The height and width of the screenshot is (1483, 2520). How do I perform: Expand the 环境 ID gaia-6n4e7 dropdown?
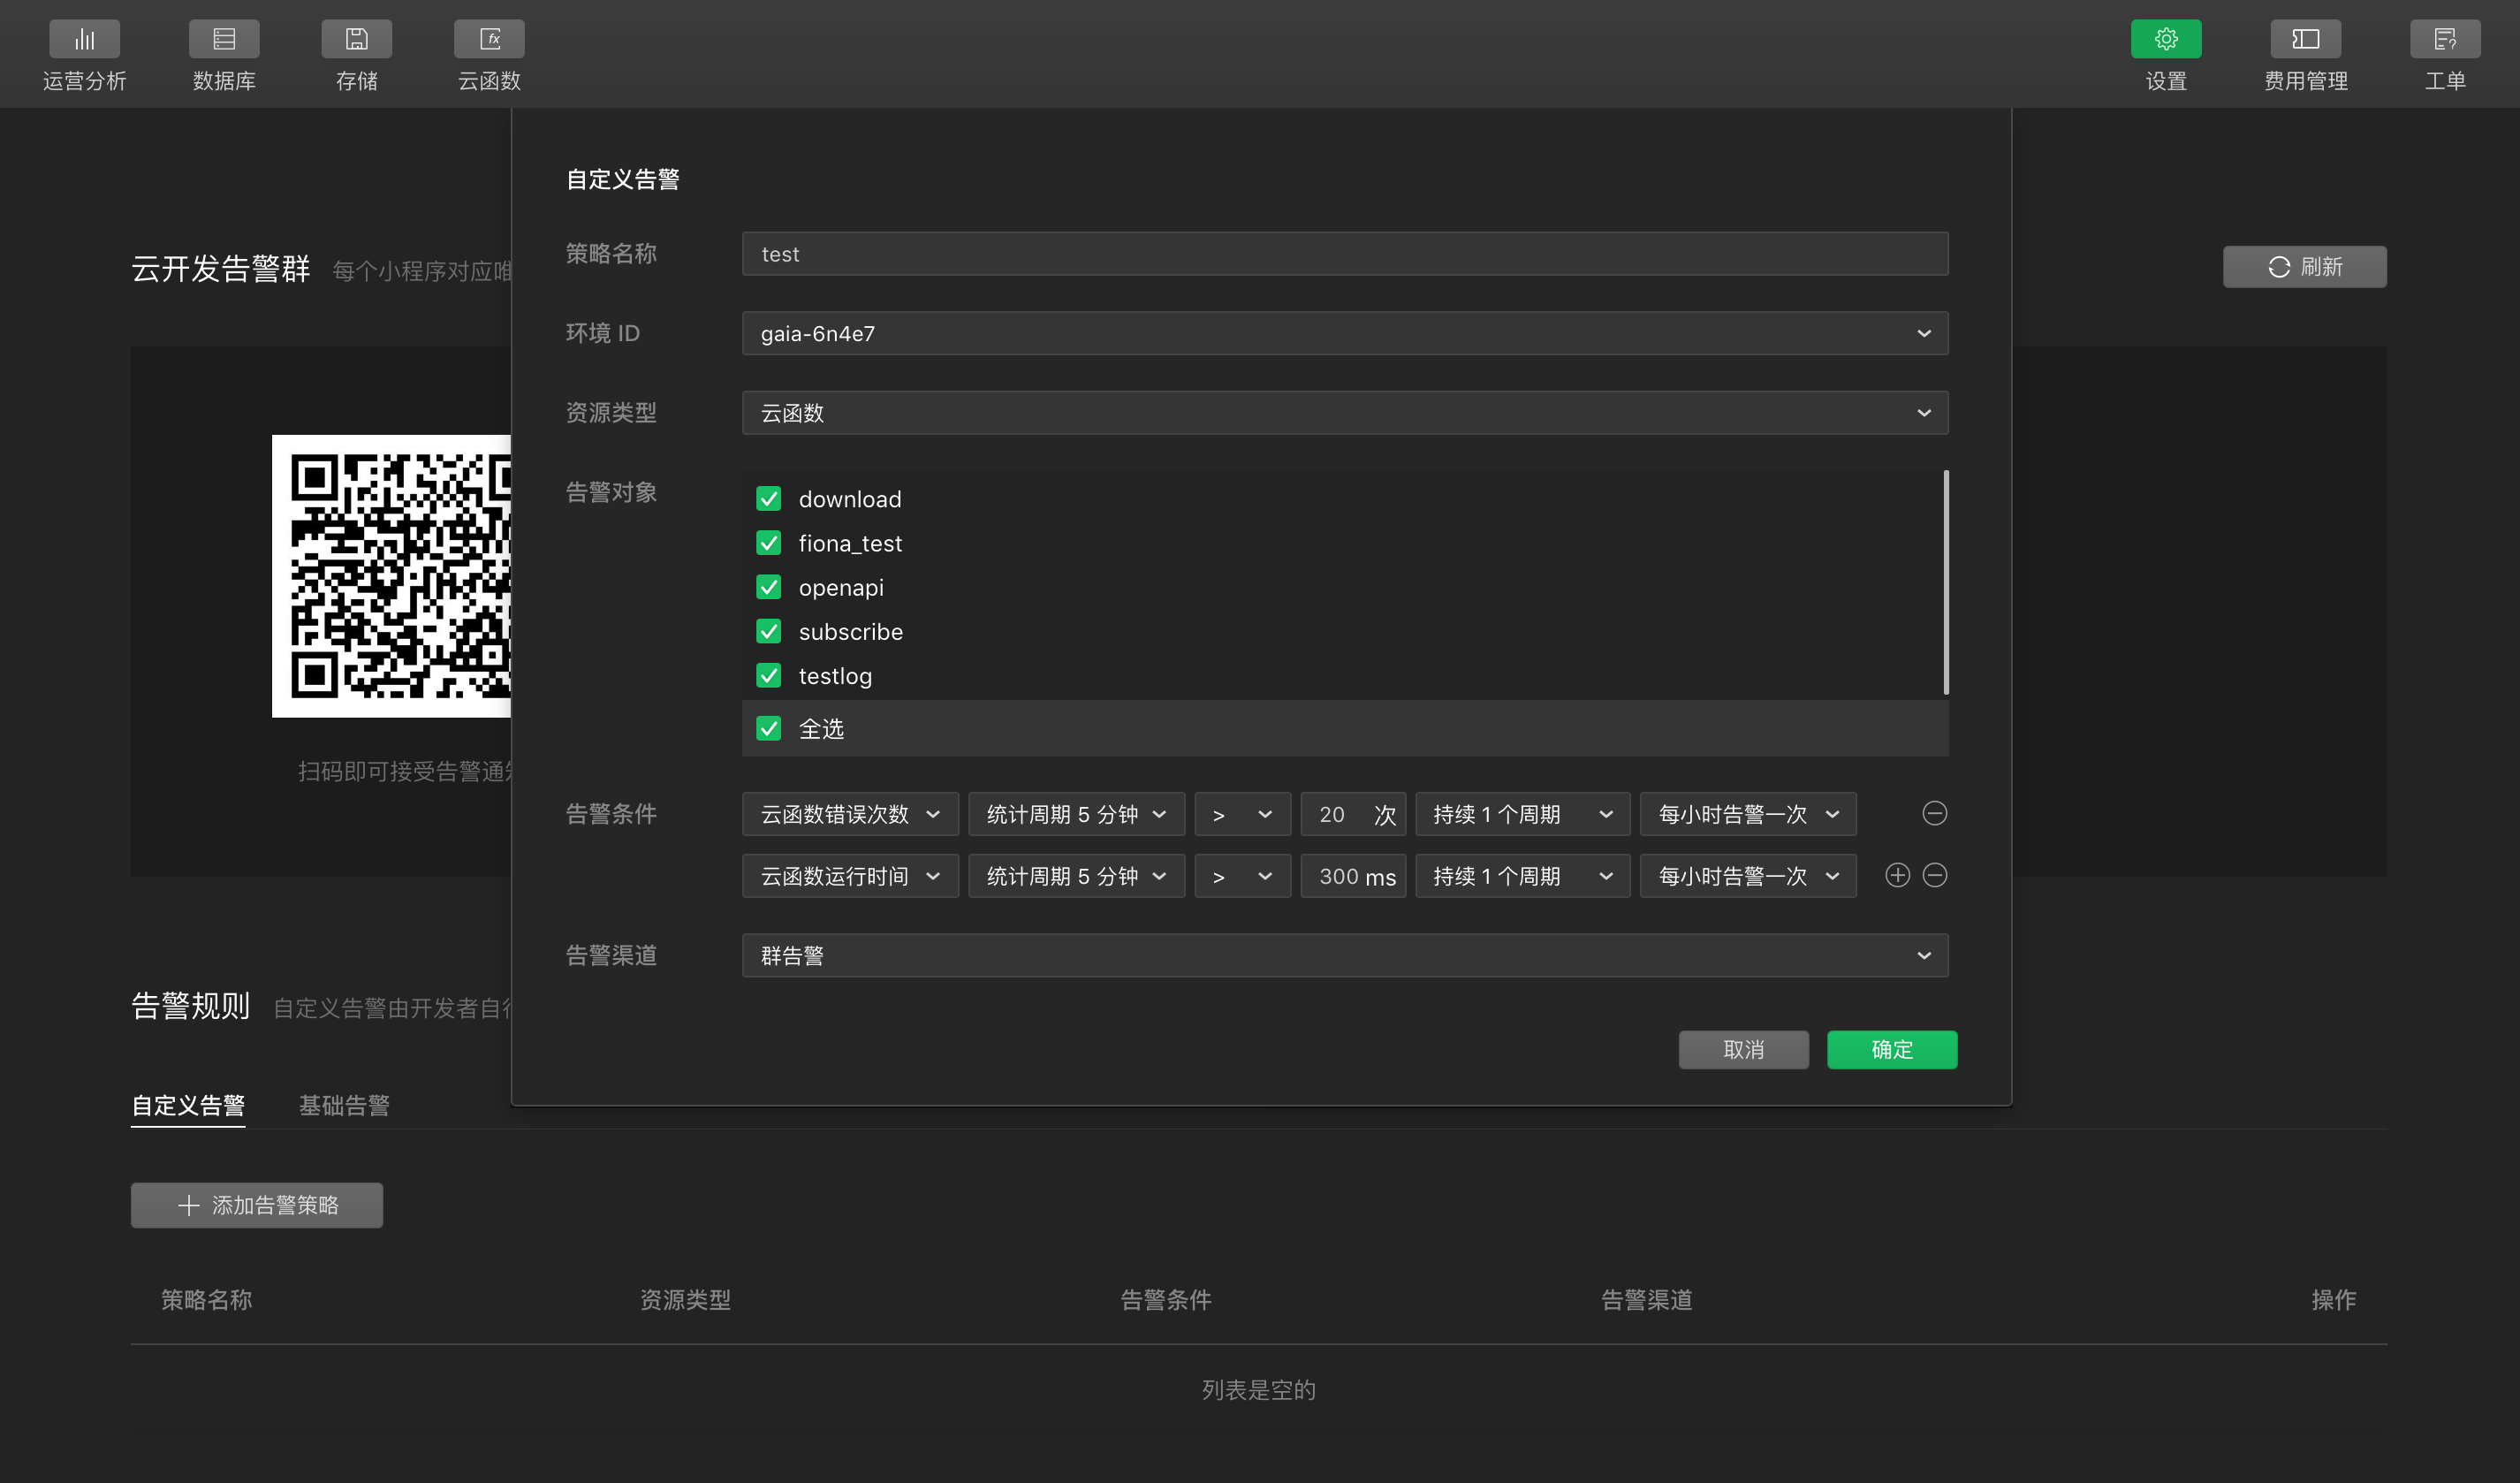[1344, 334]
